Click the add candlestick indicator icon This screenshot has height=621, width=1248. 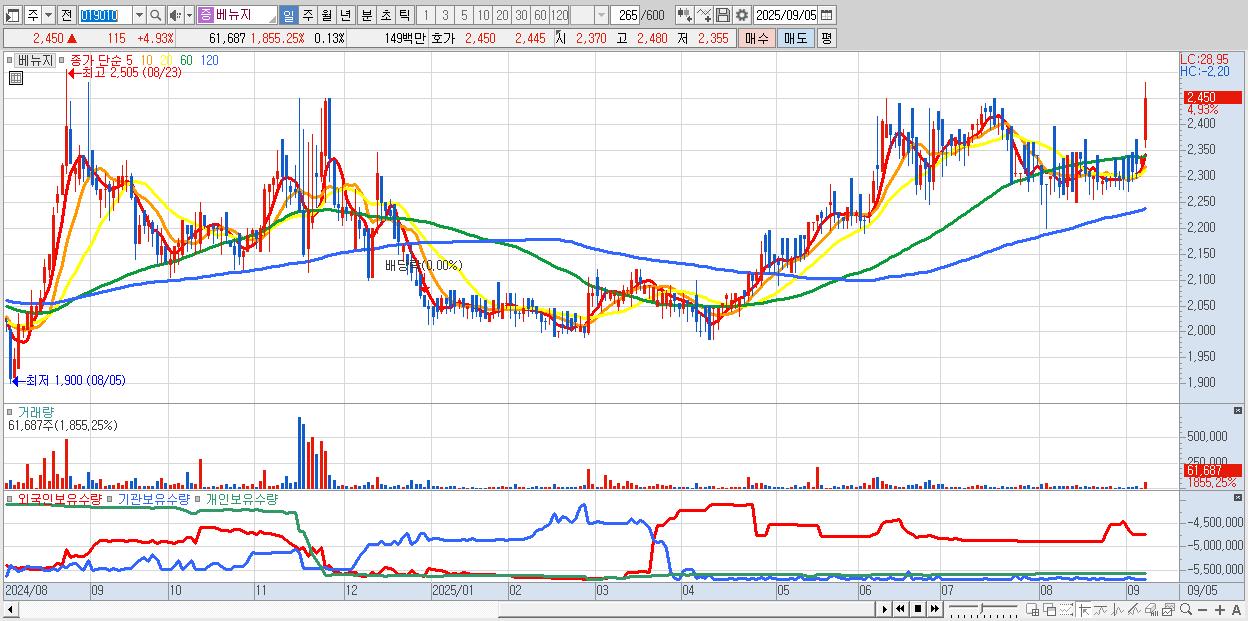(684, 15)
